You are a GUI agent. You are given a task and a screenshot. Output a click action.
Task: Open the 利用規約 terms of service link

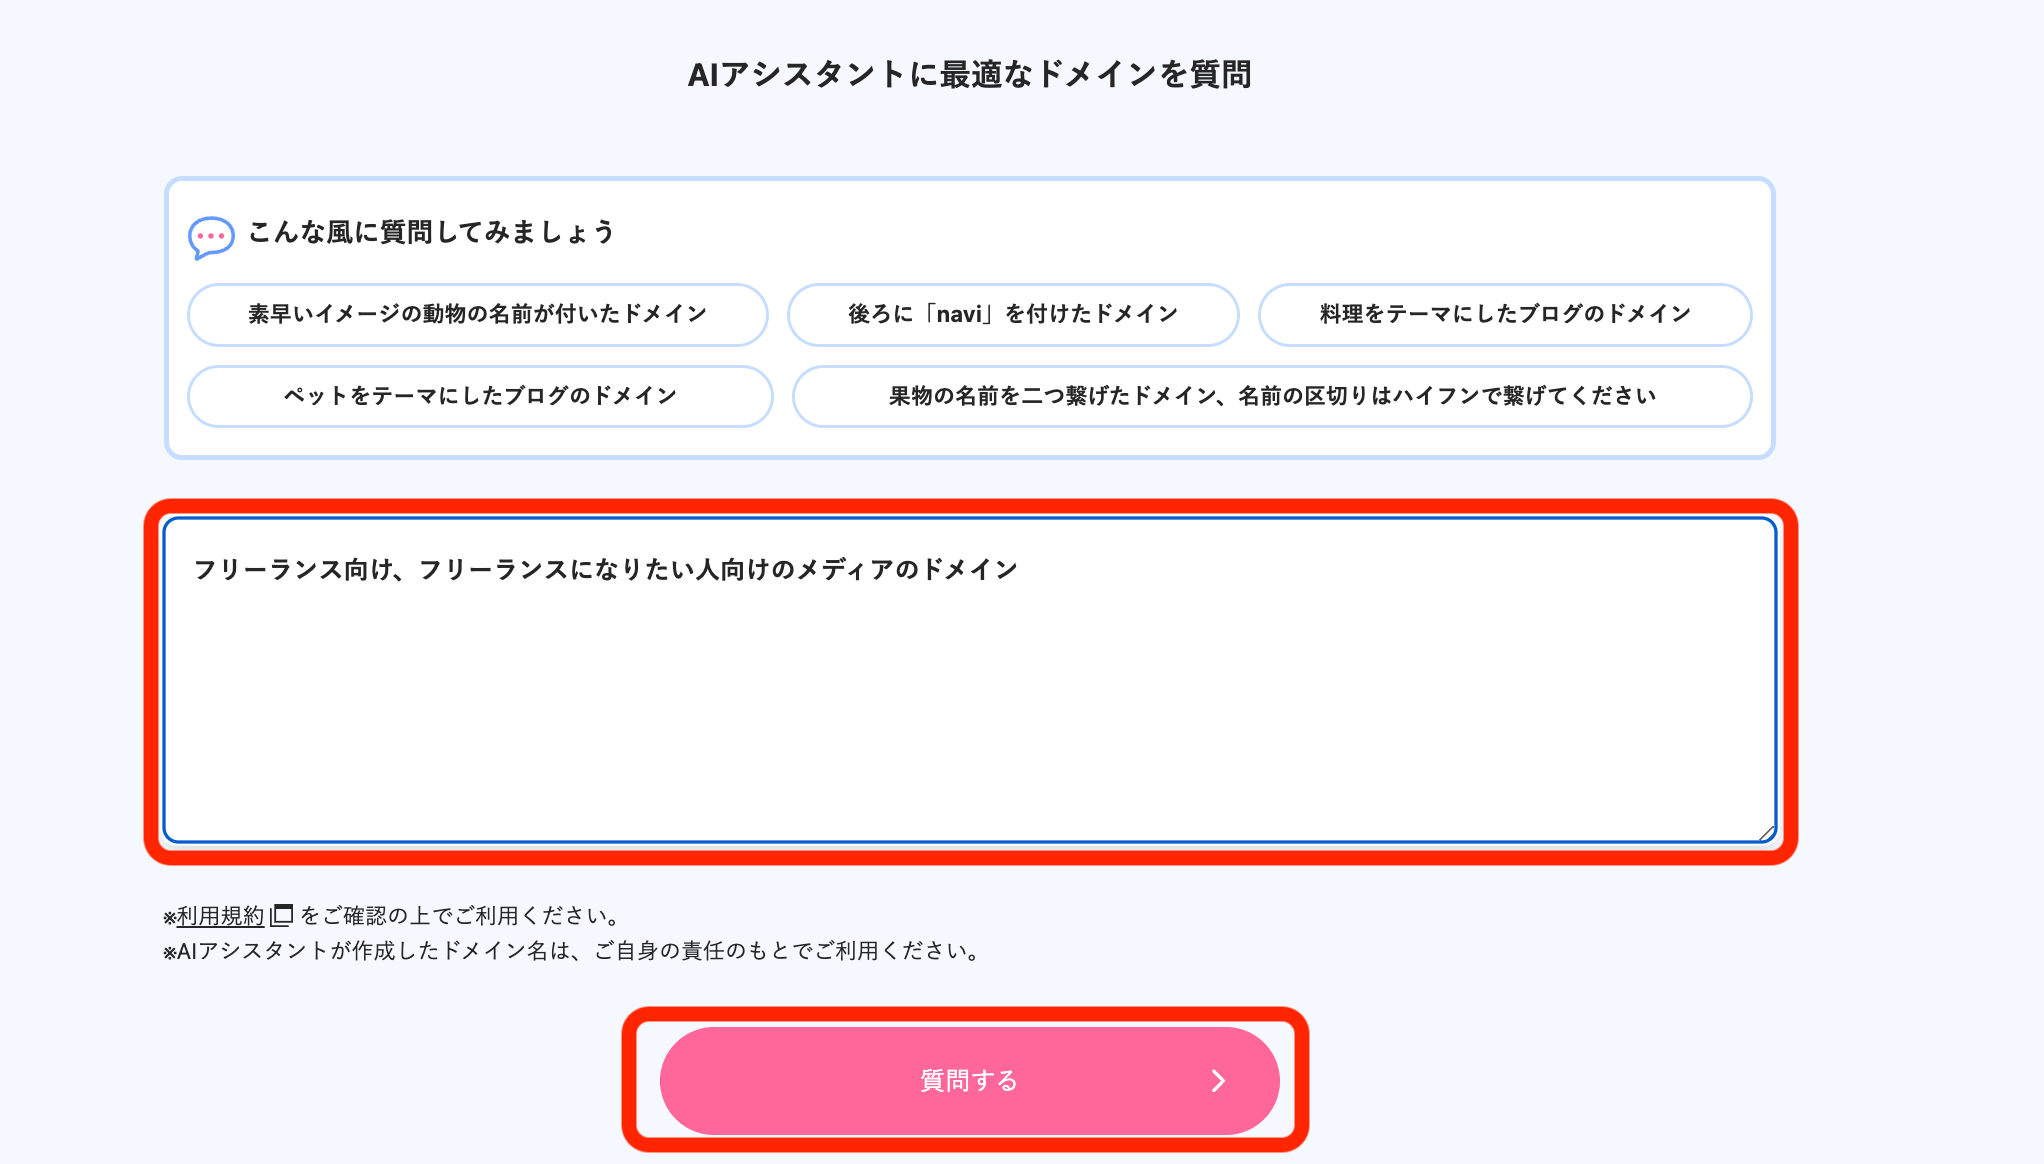(x=218, y=914)
